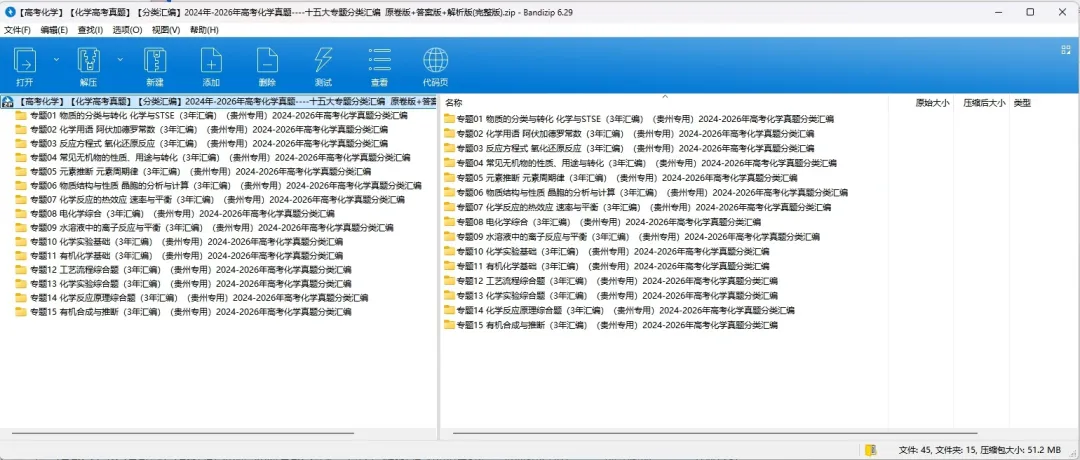The width and height of the screenshot is (1080, 460).
Task: Sort by the 名称 column header
Action: [x=454, y=103]
